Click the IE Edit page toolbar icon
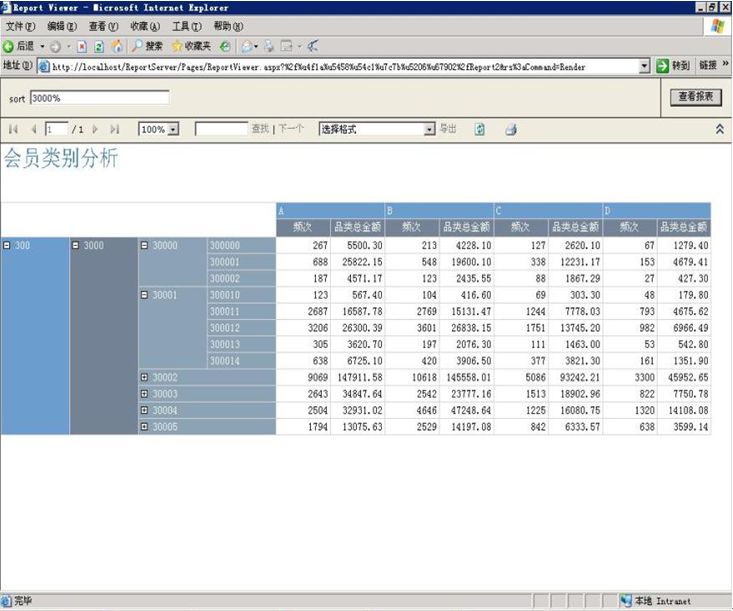This screenshot has width=733, height=611. [x=286, y=46]
